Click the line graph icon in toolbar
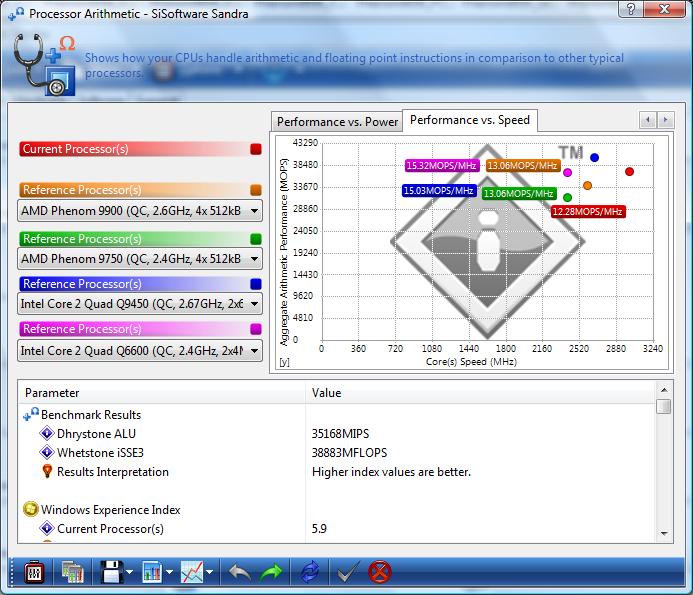Viewport: 693px width, 595px height. (193, 573)
